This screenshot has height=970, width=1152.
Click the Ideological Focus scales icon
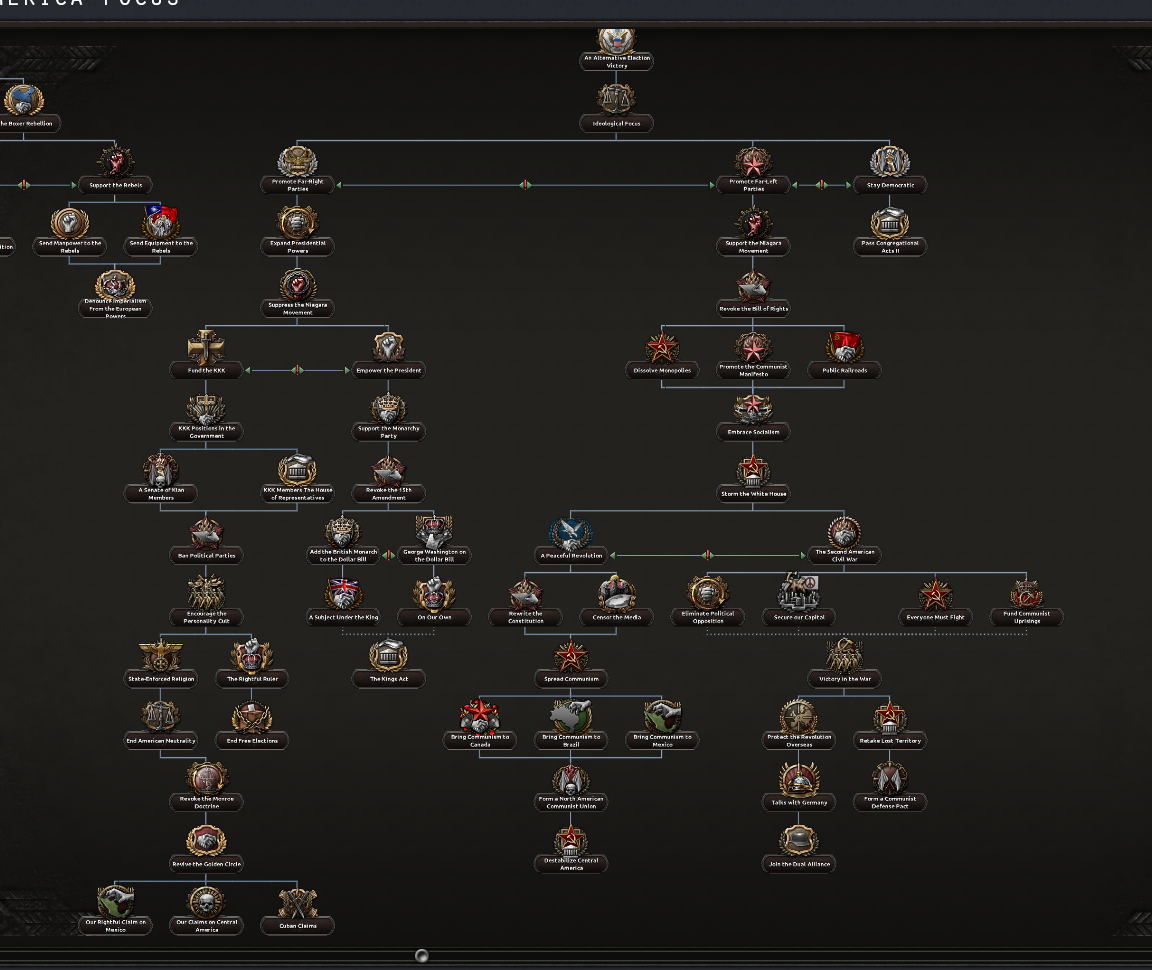pyautogui.click(x=616, y=98)
